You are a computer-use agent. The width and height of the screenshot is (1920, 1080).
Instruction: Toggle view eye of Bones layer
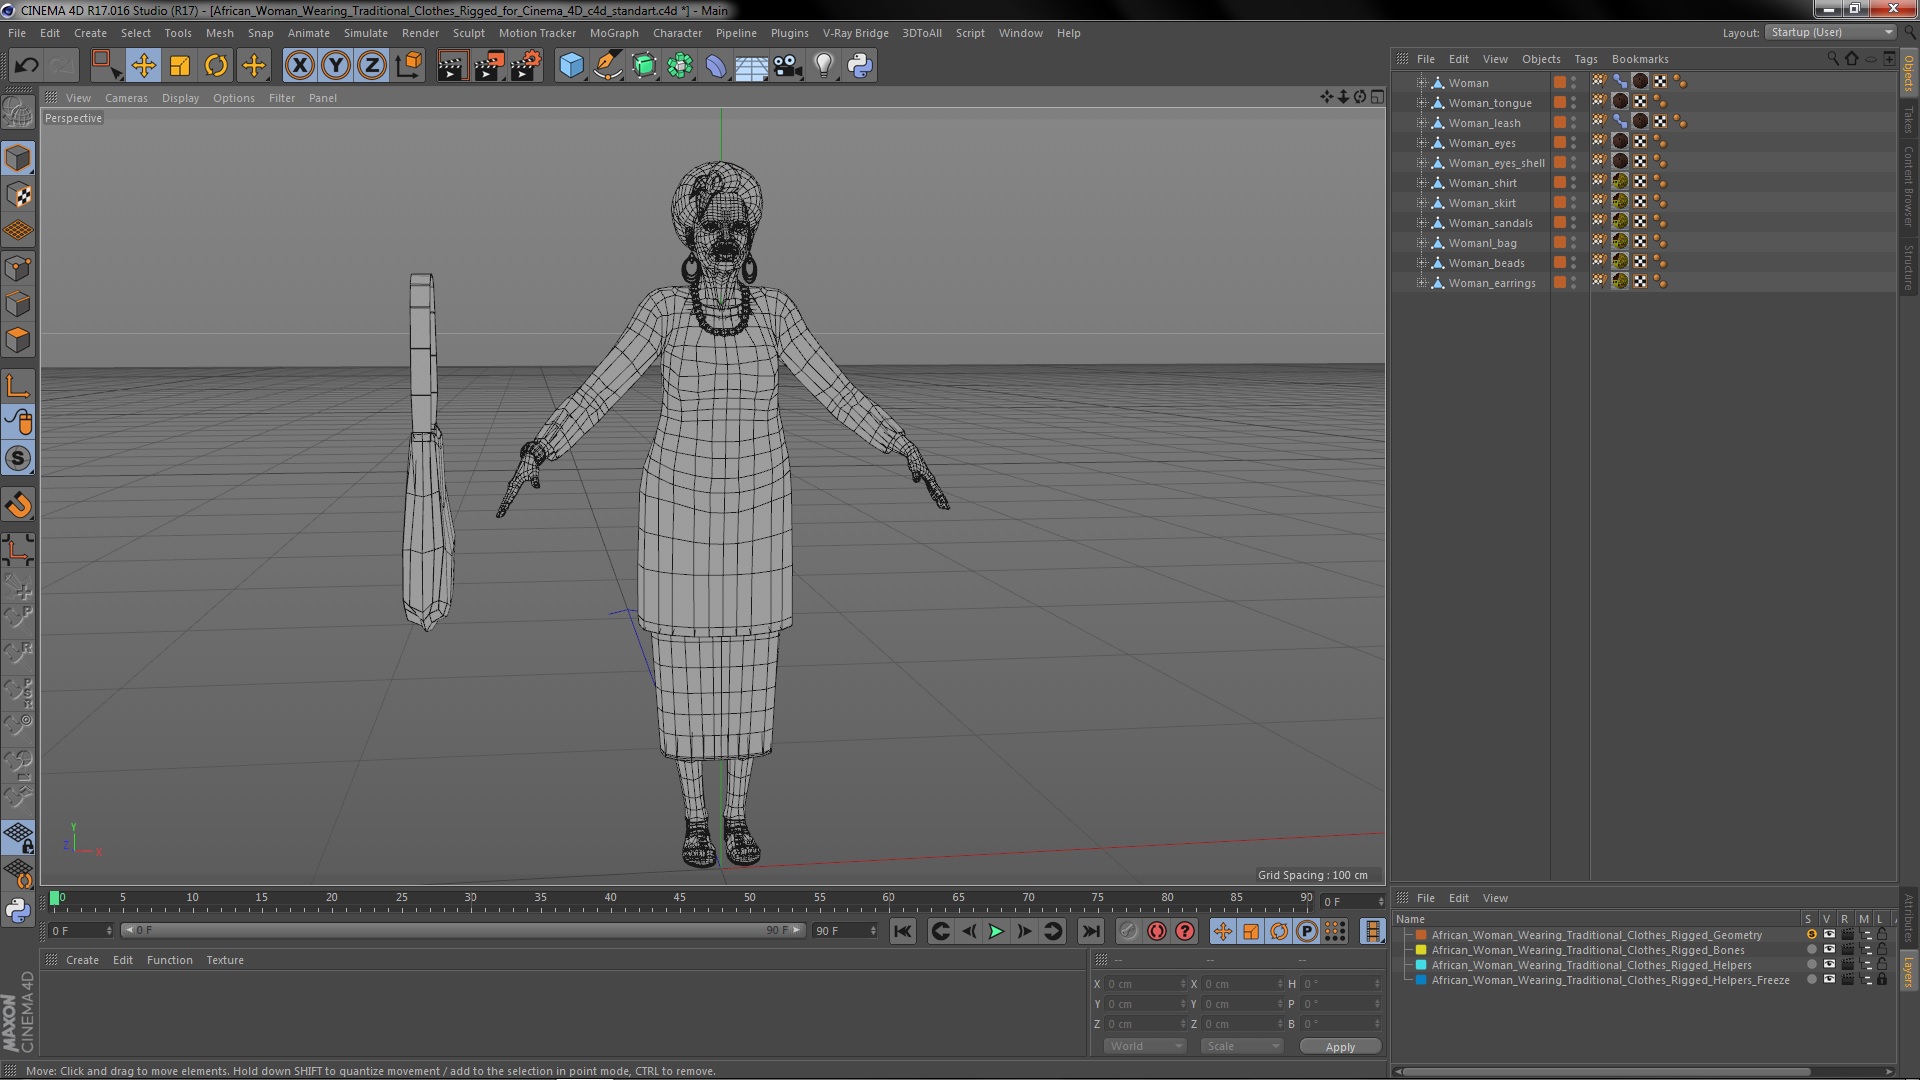pyautogui.click(x=1829, y=950)
